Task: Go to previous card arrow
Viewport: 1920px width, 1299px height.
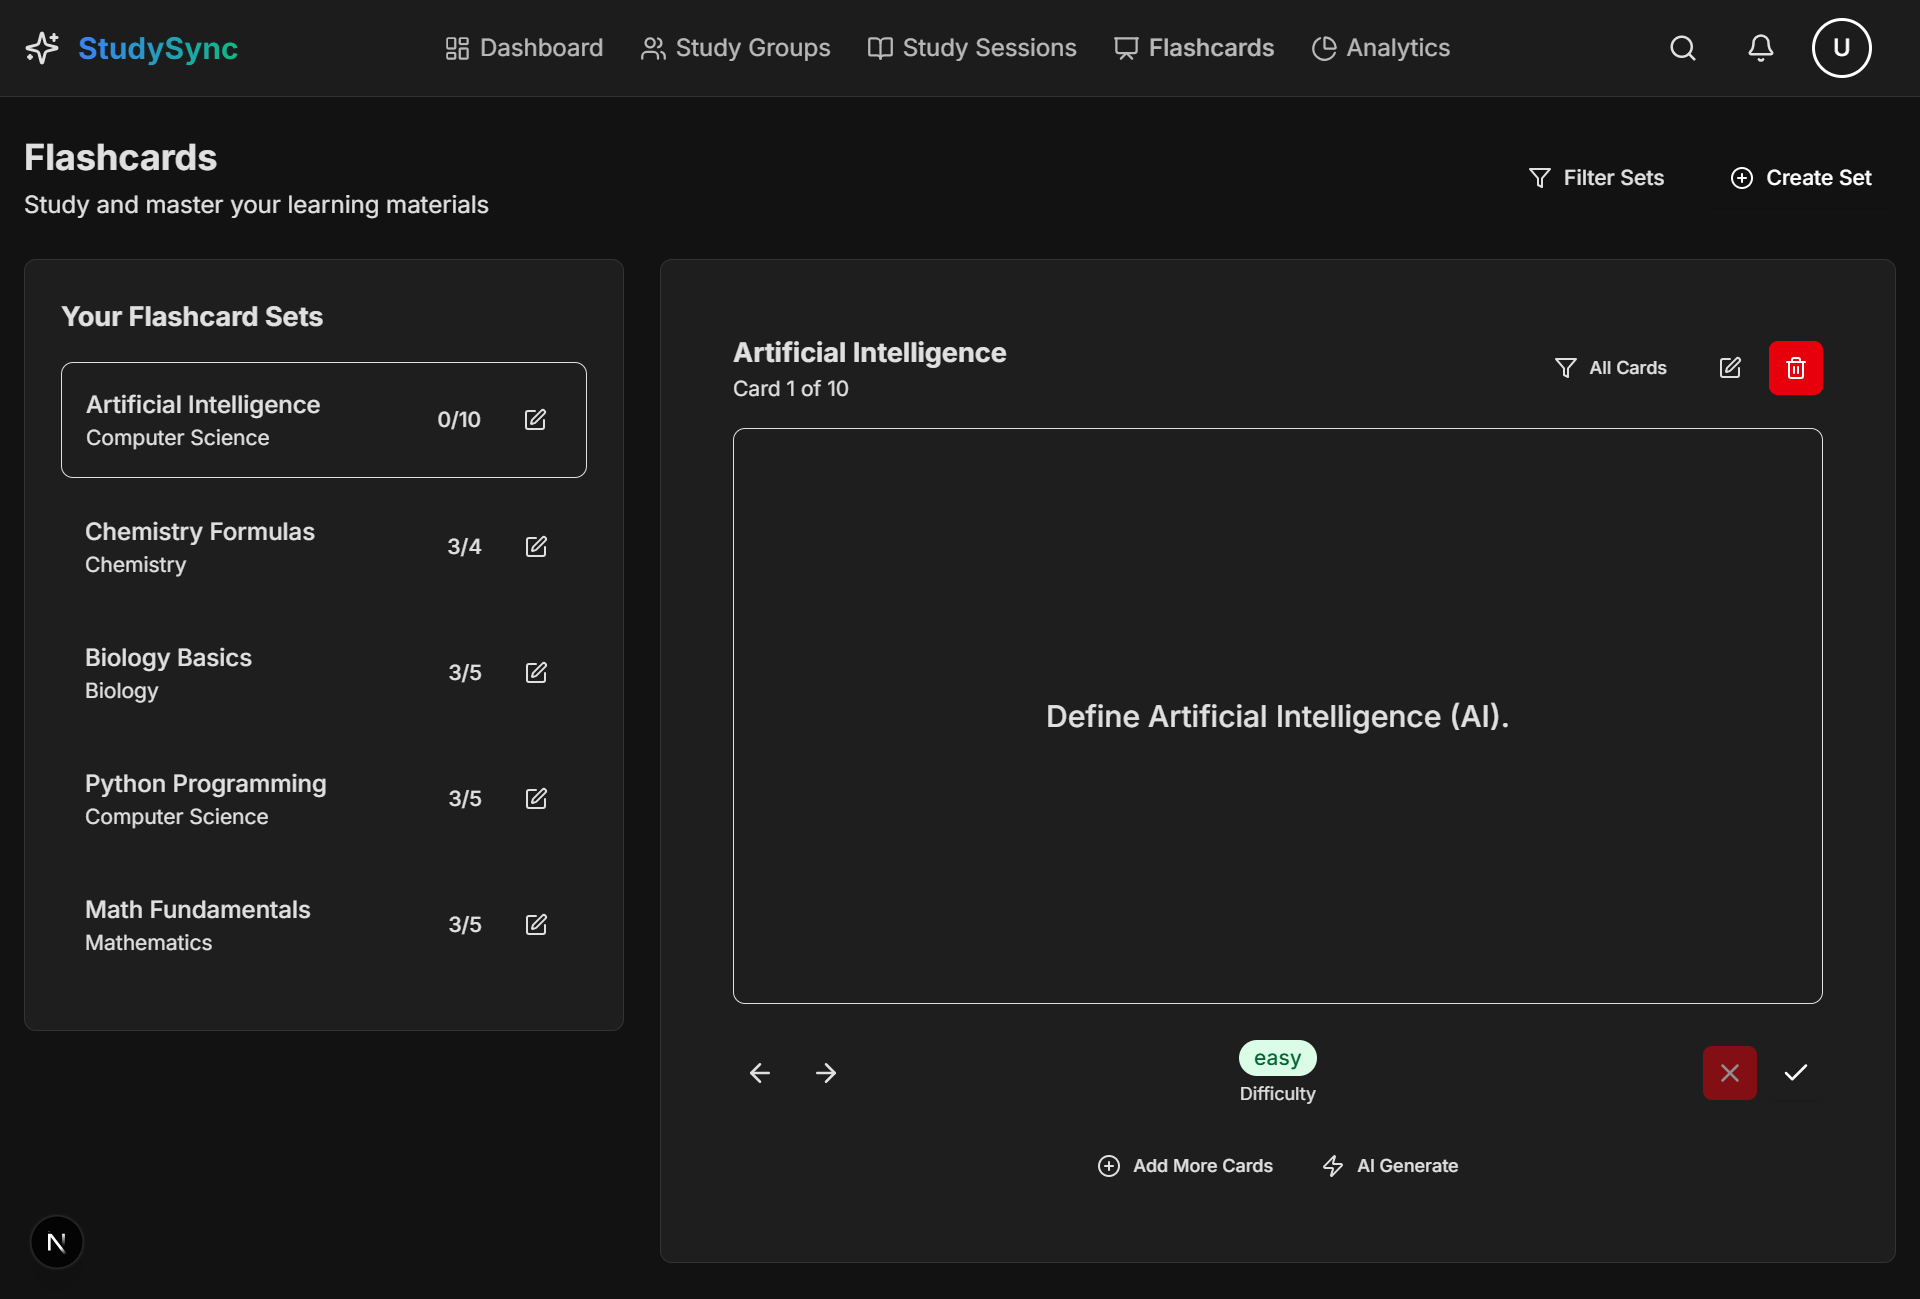Action: click(760, 1073)
